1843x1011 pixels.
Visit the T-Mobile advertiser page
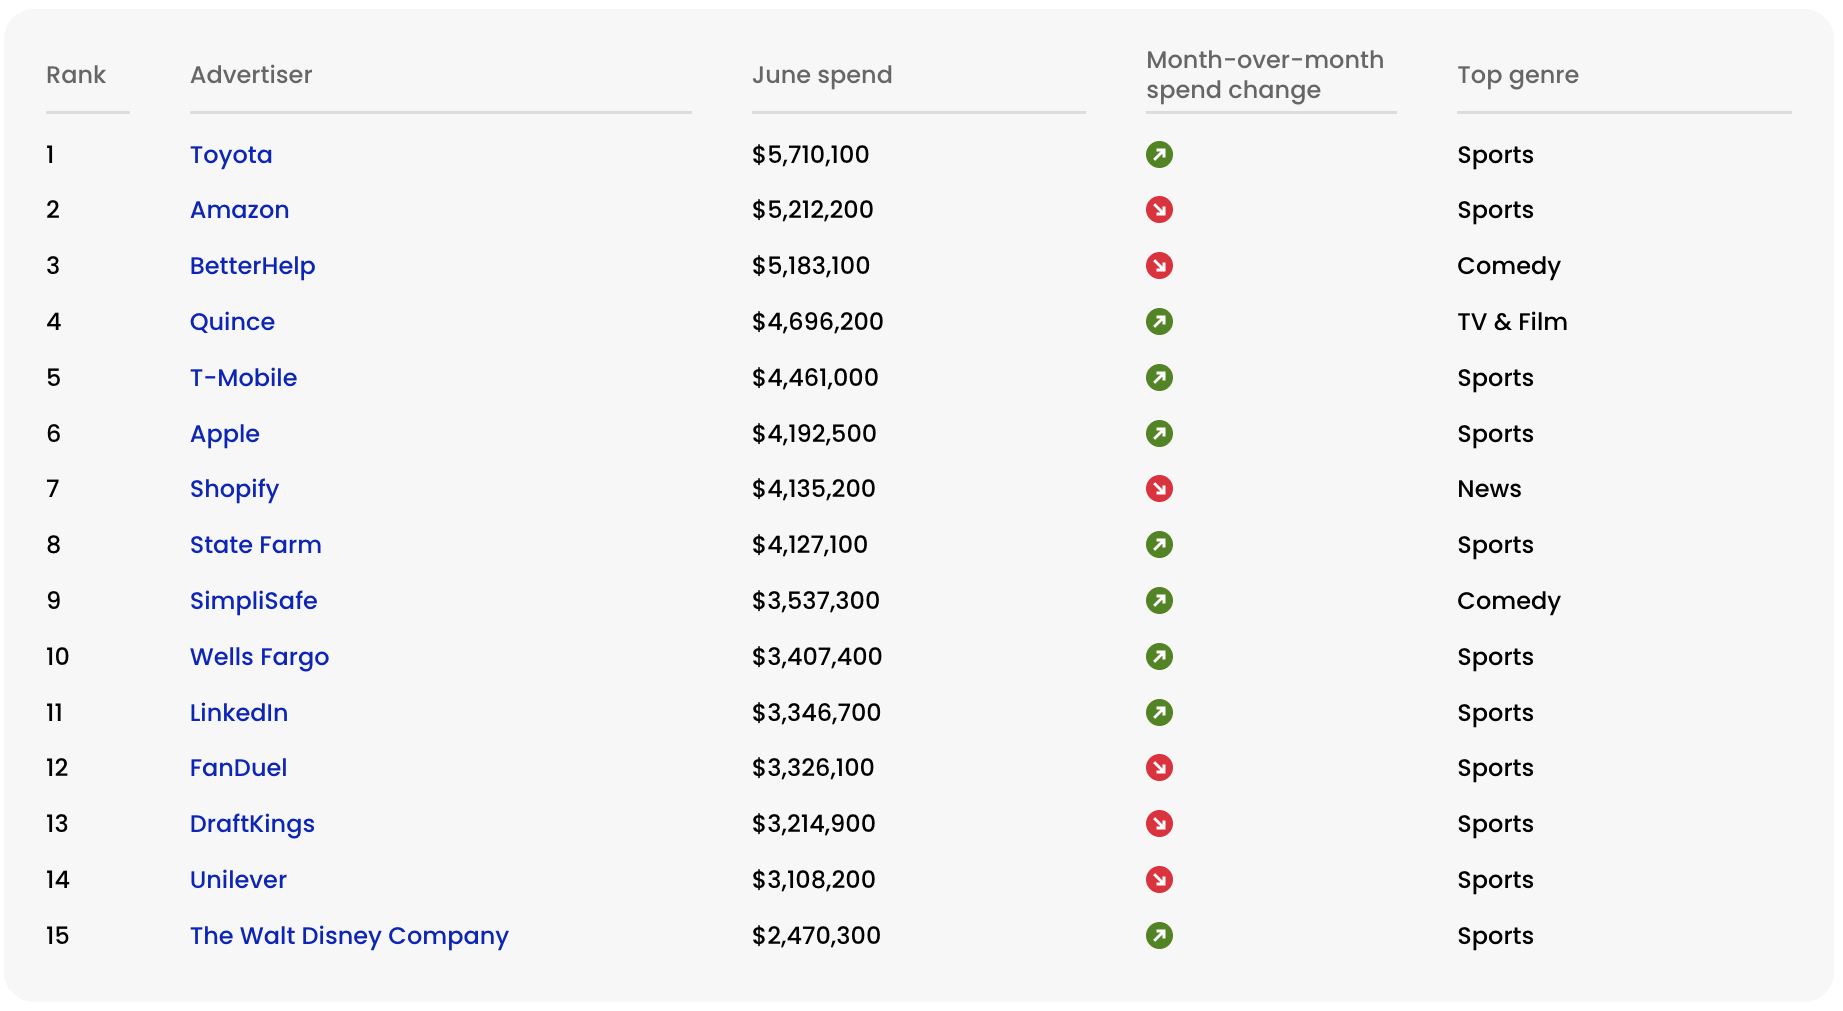(x=243, y=378)
